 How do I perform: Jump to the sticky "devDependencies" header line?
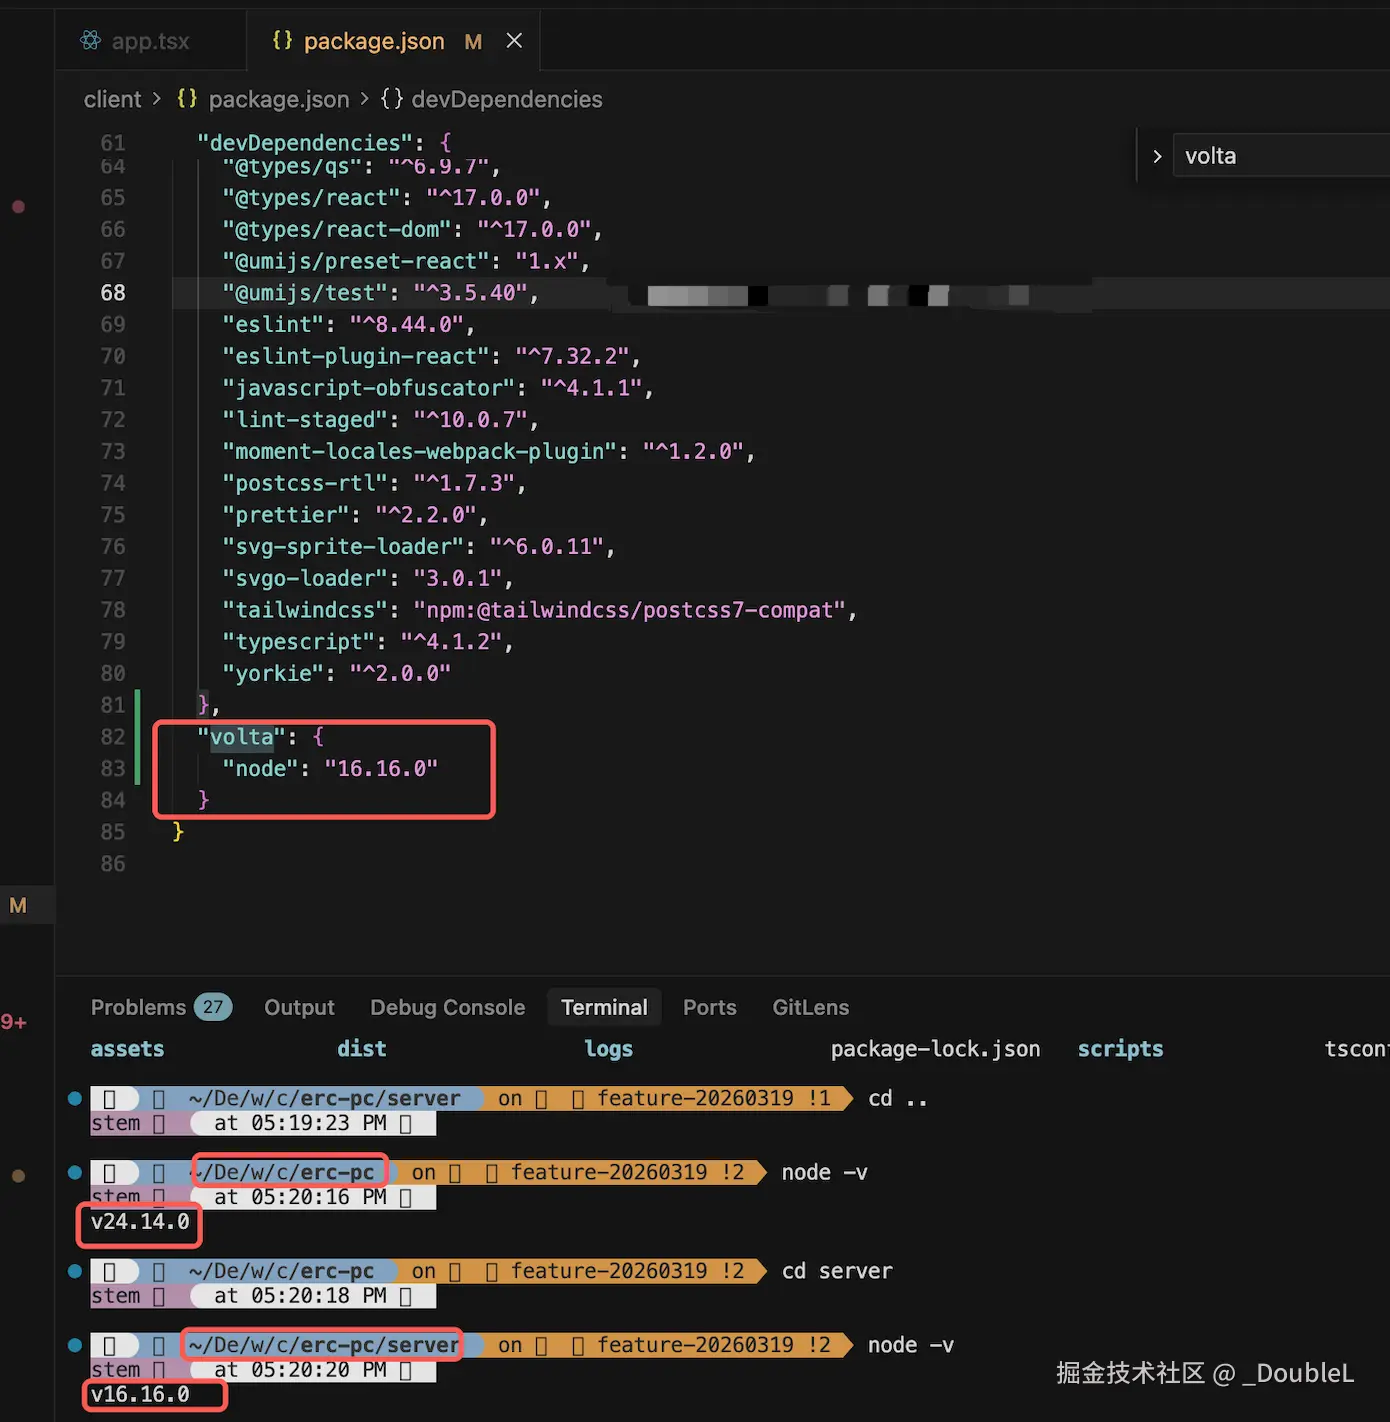[x=324, y=143]
